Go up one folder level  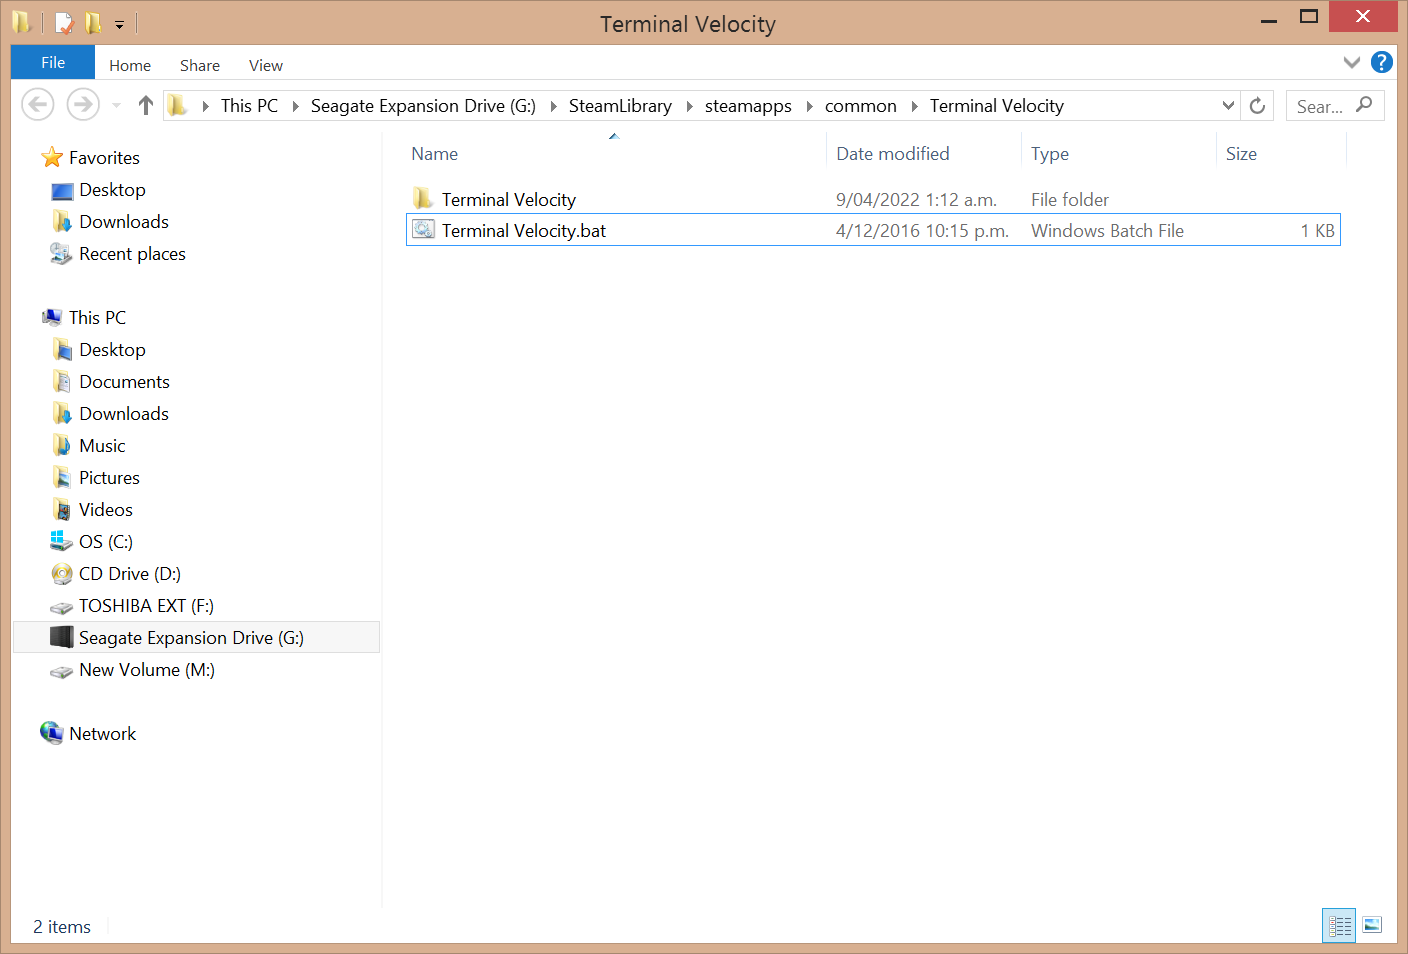[146, 105]
